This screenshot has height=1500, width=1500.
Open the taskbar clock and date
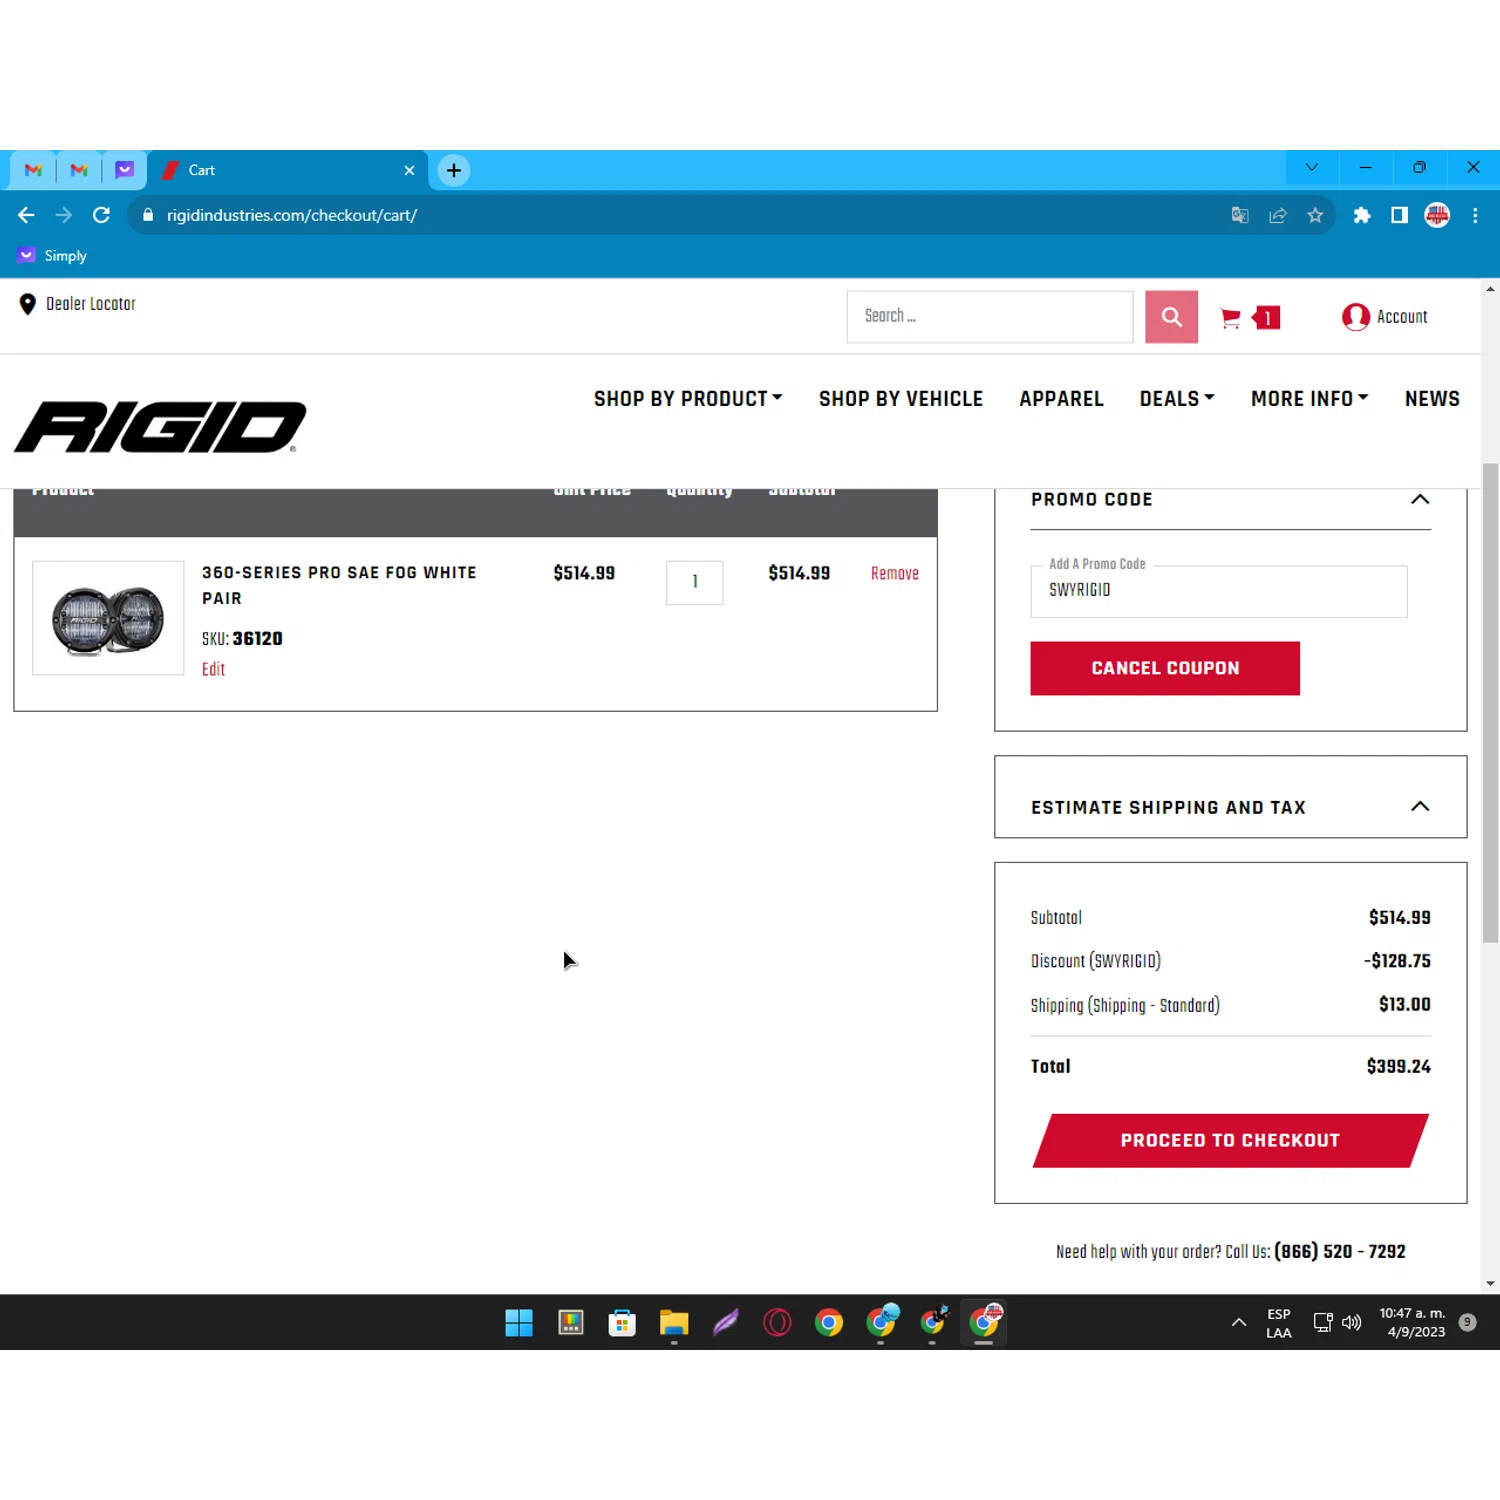[1412, 1322]
